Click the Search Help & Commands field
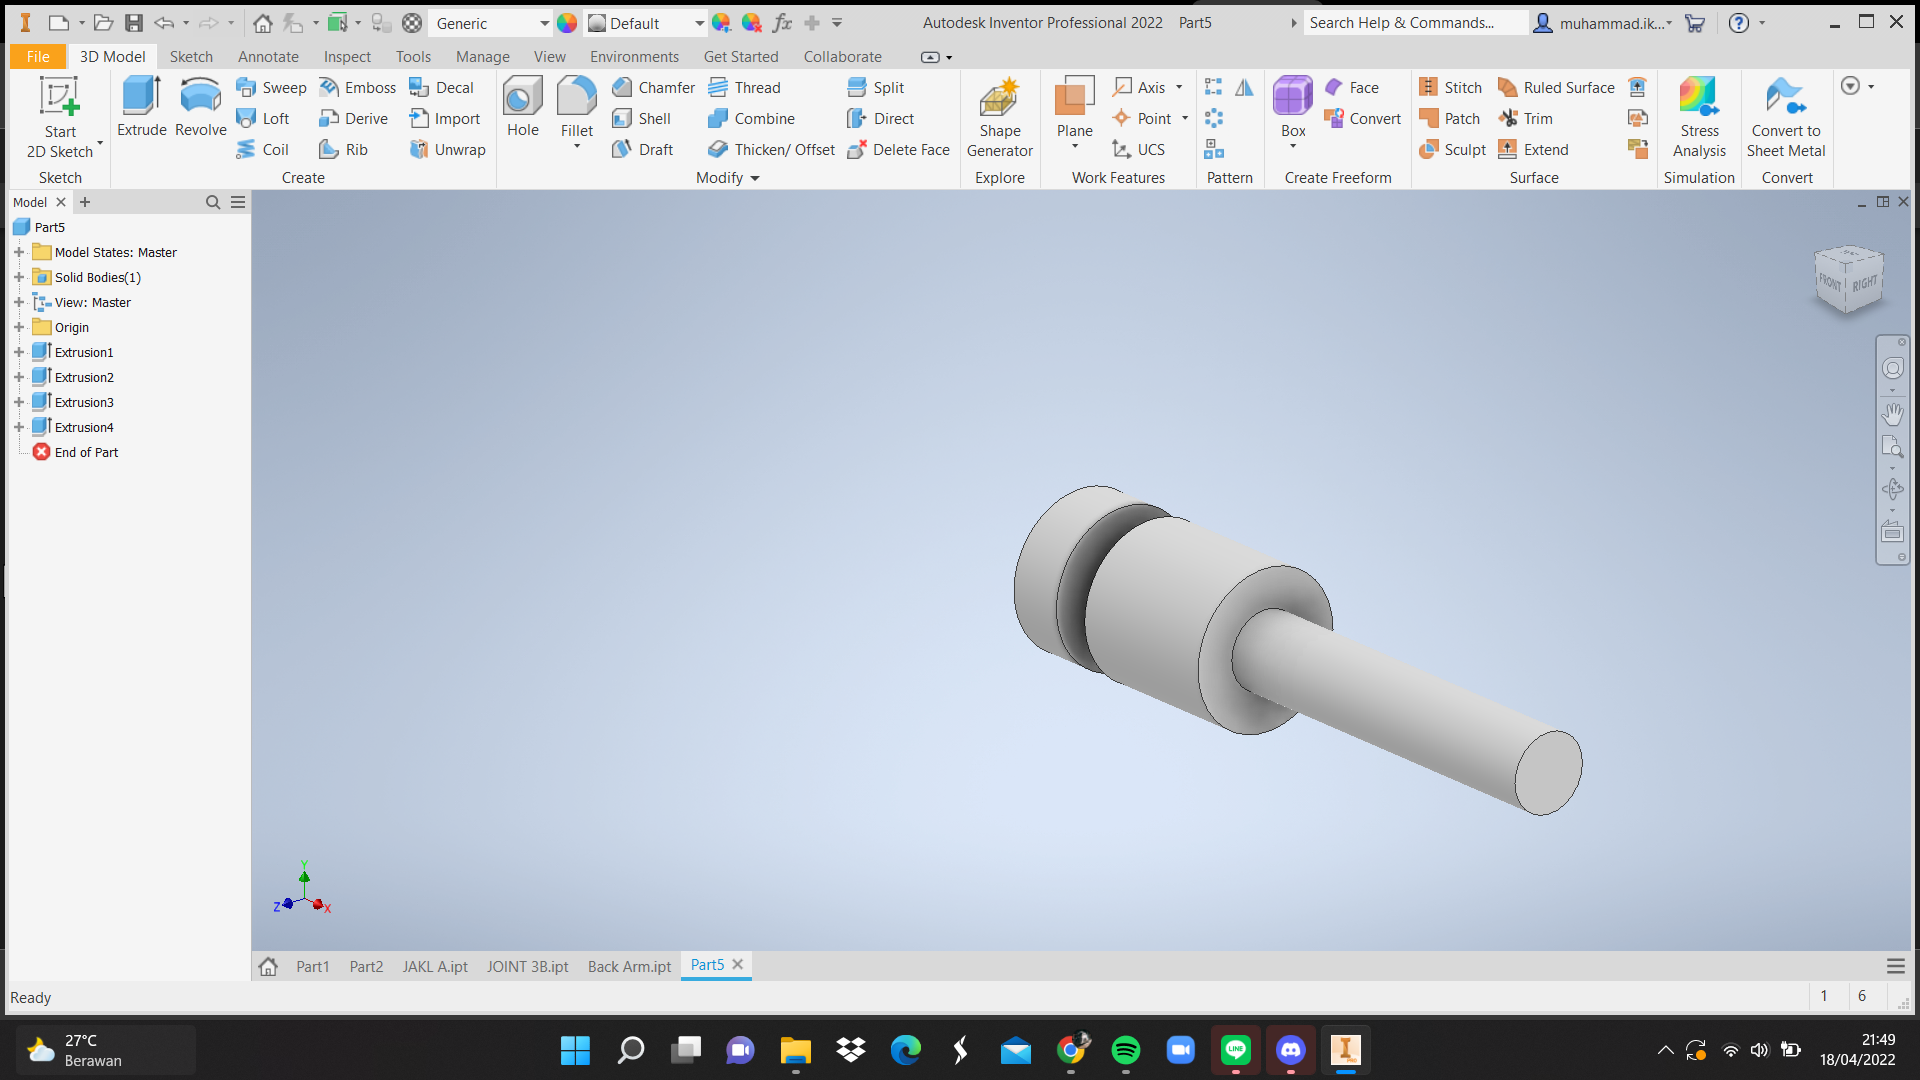The width and height of the screenshot is (1920, 1080). [x=1414, y=23]
